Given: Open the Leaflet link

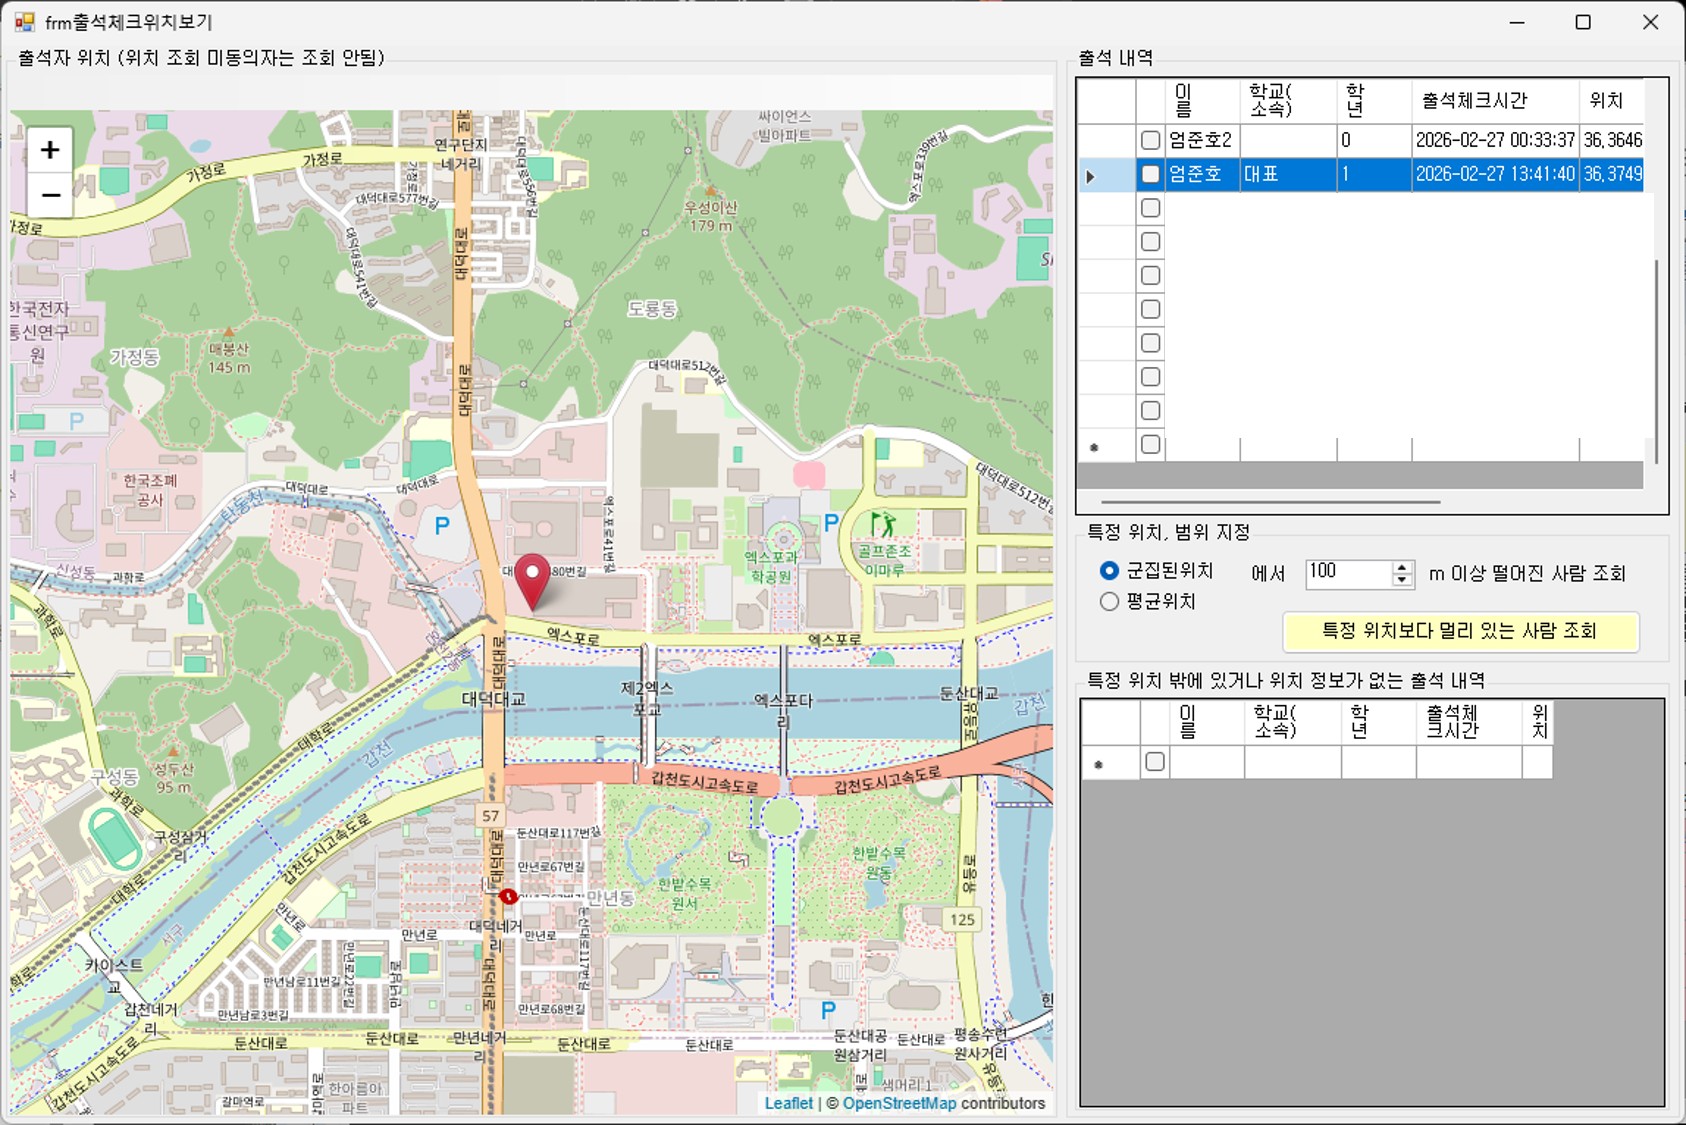Looking at the screenshot, I should pos(789,1103).
